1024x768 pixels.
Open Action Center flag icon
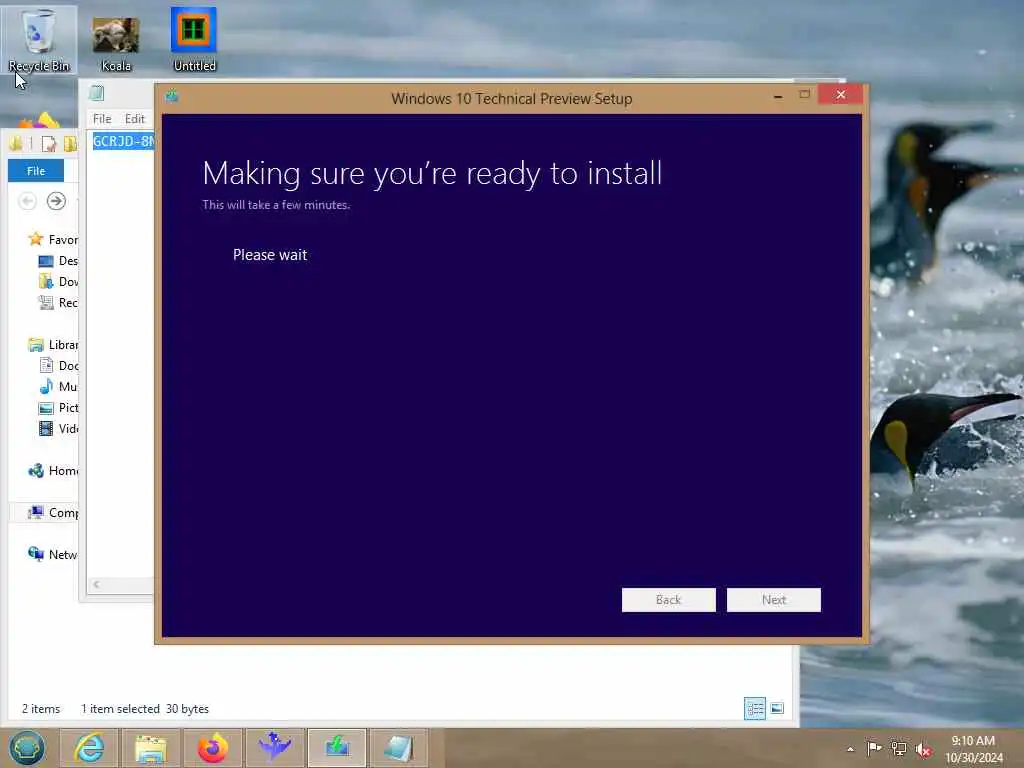(874, 748)
